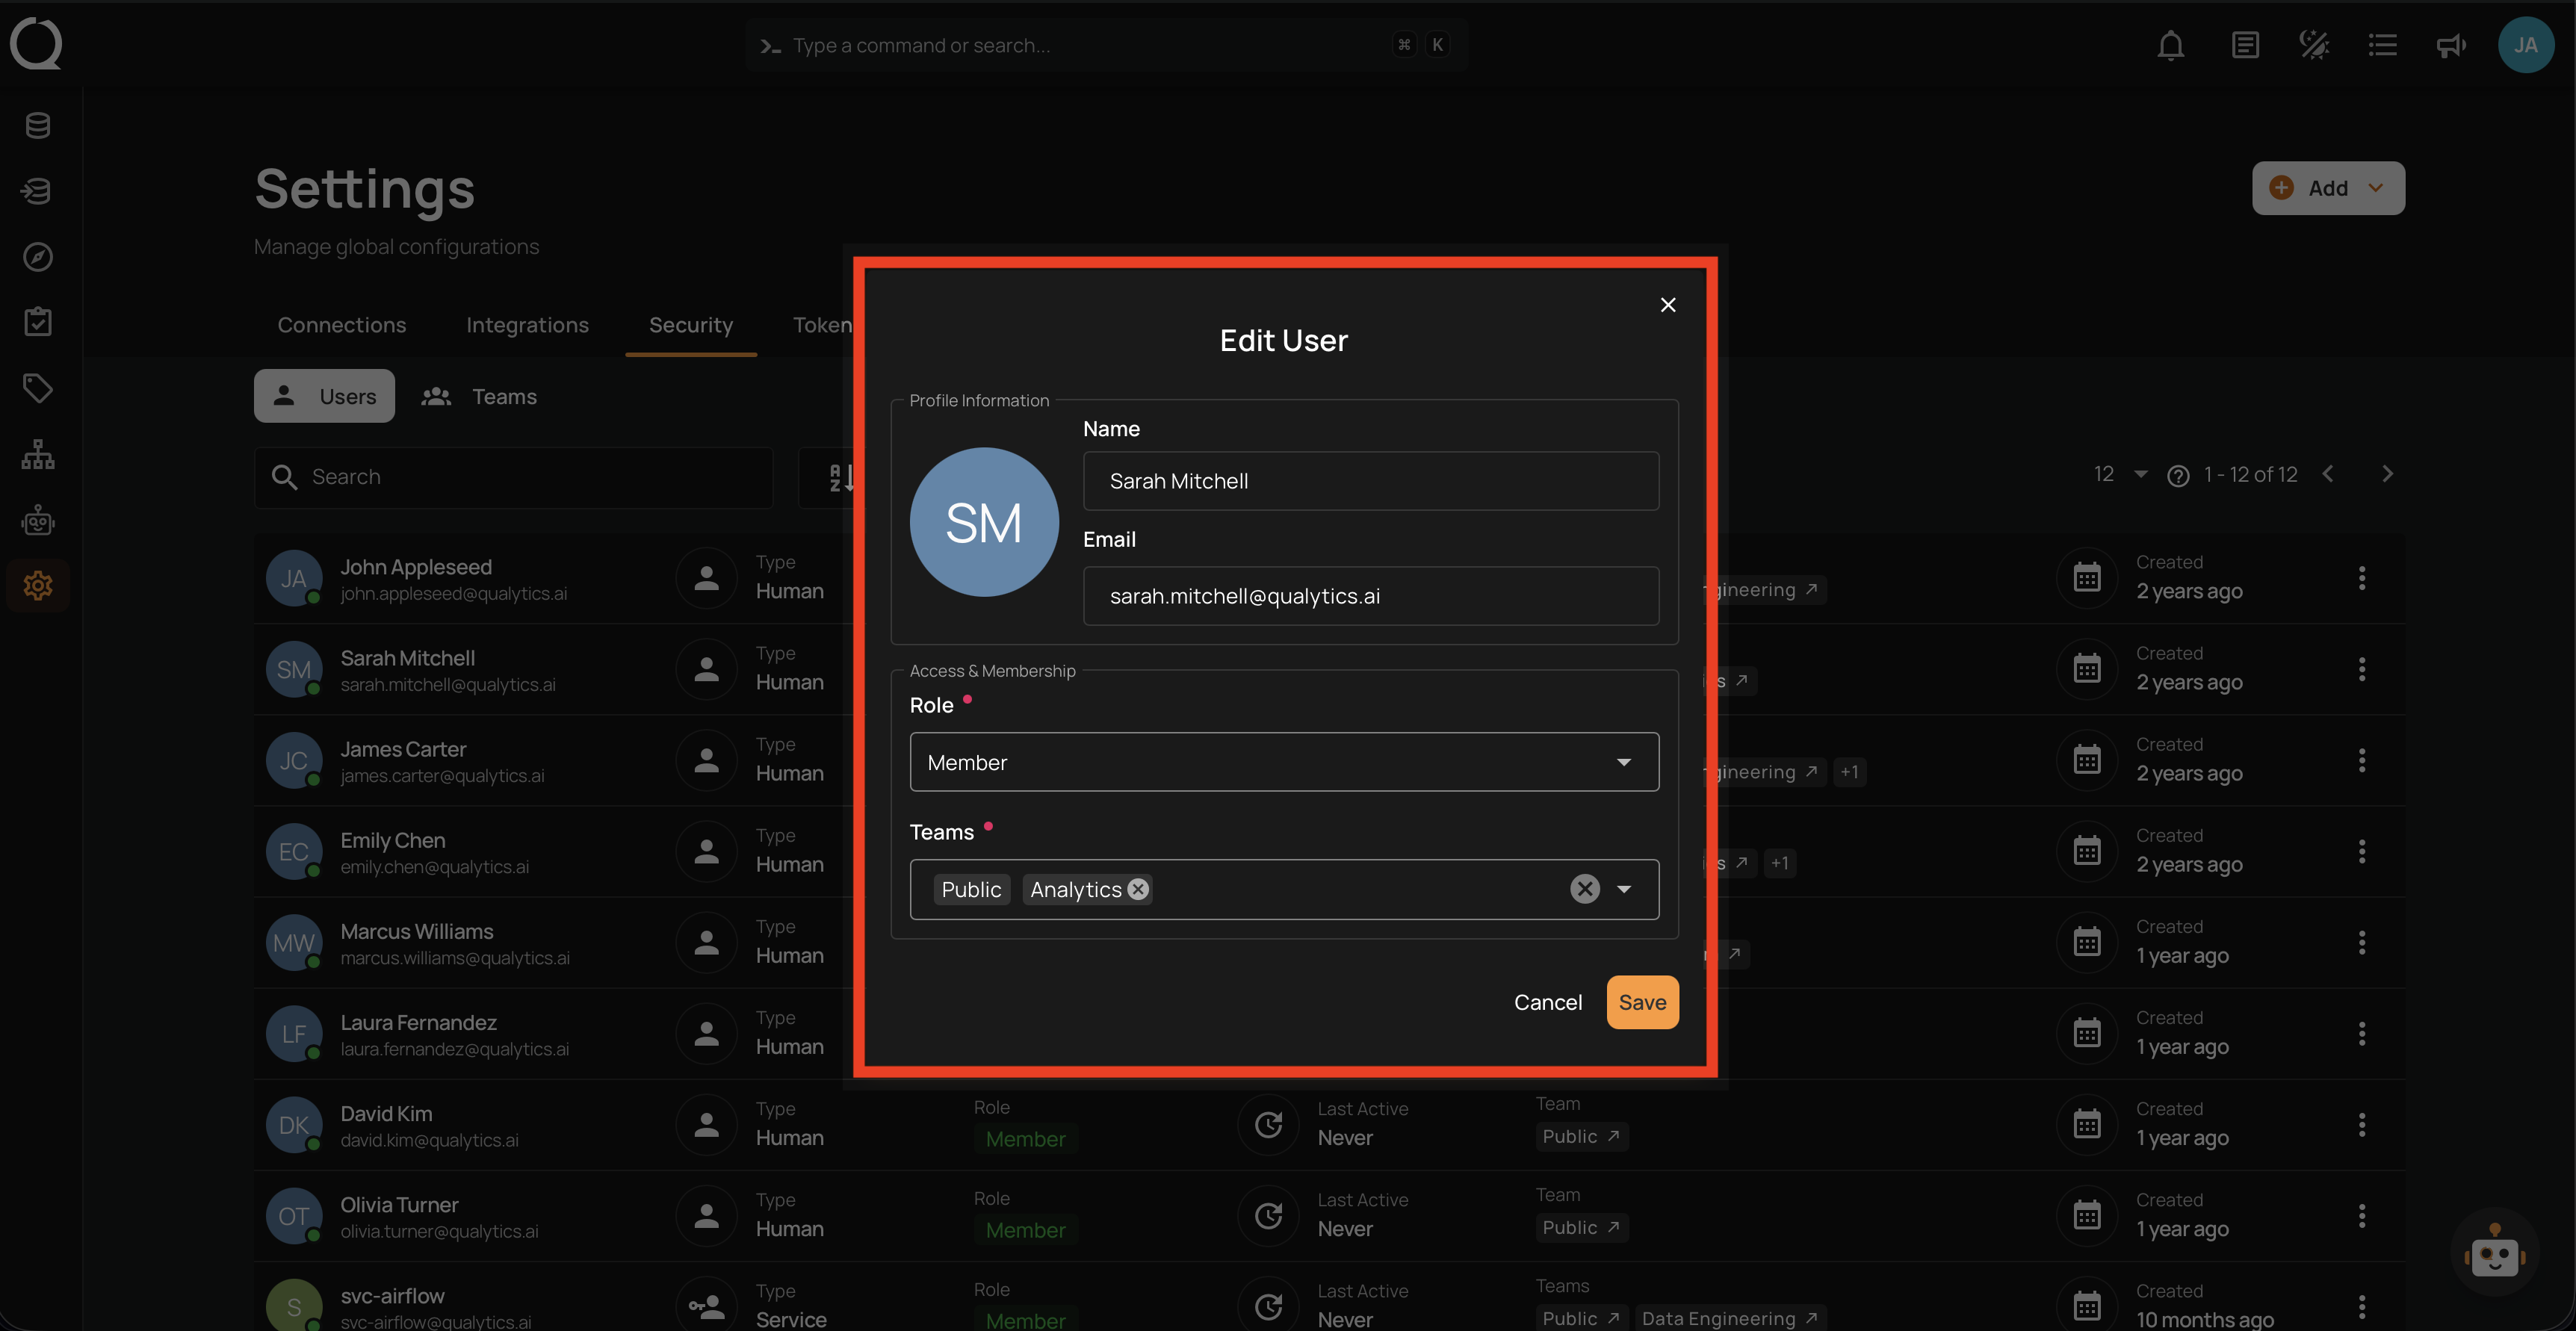Open the sort order A-Z icon
Viewport: 2576px width, 1331px height.
point(841,477)
